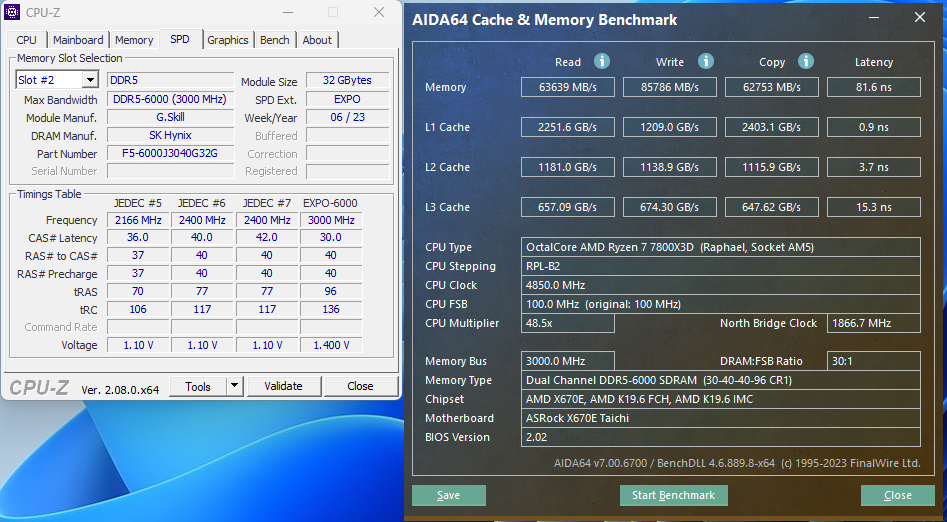This screenshot has width=947, height=522.
Task: Open the Bench tab
Action: tap(275, 40)
